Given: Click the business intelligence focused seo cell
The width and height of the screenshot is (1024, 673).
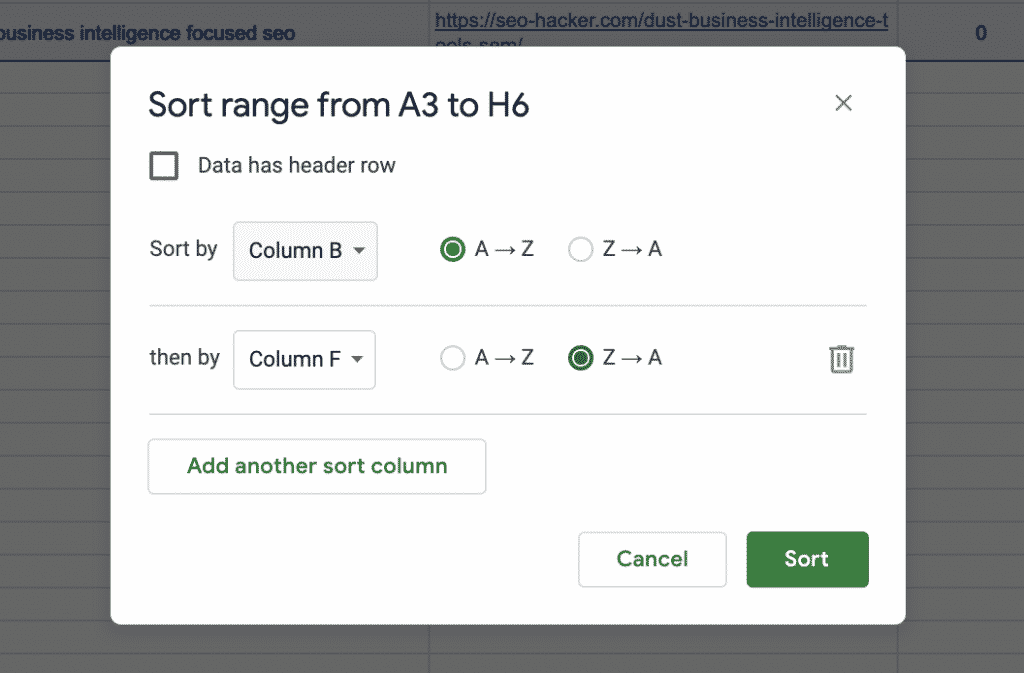Looking at the screenshot, I should (x=150, y=33).
